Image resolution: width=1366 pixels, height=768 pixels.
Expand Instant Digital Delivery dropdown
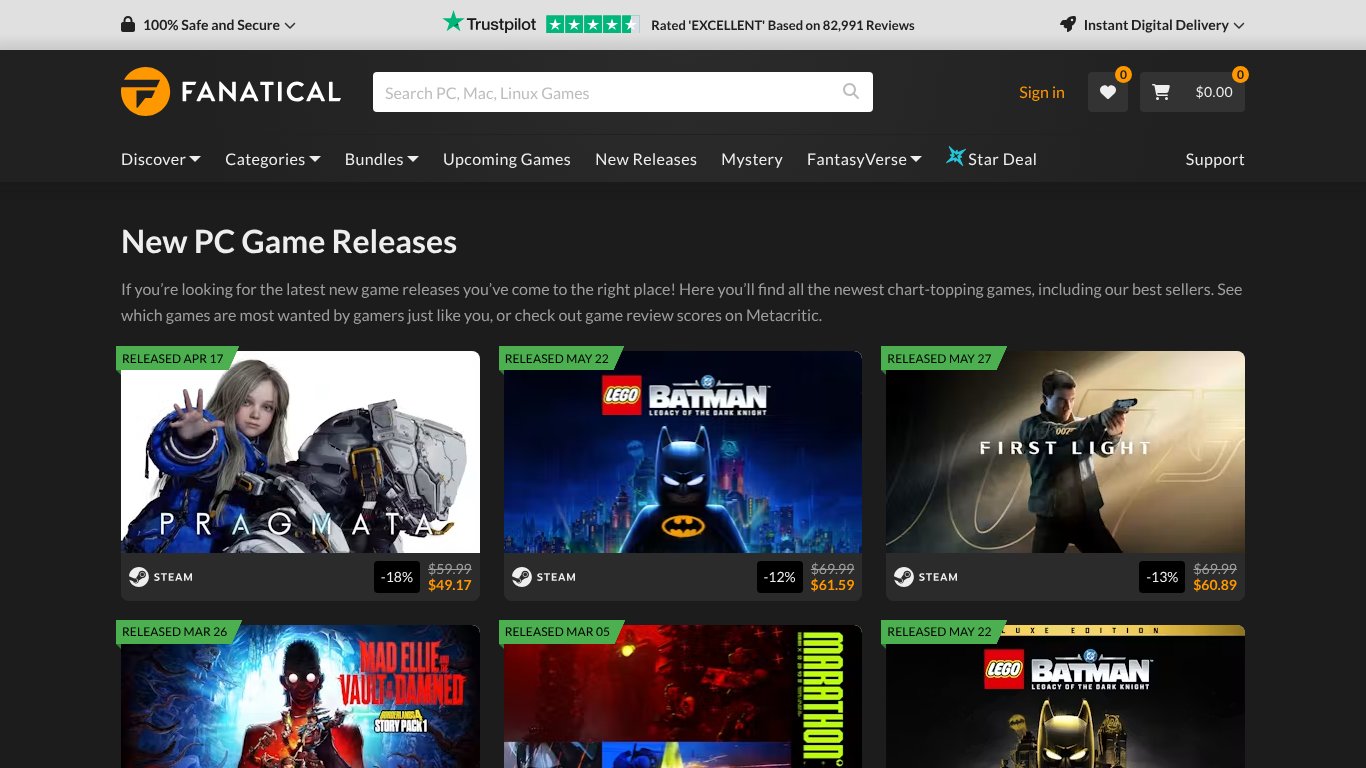[x=1152, y=25]
